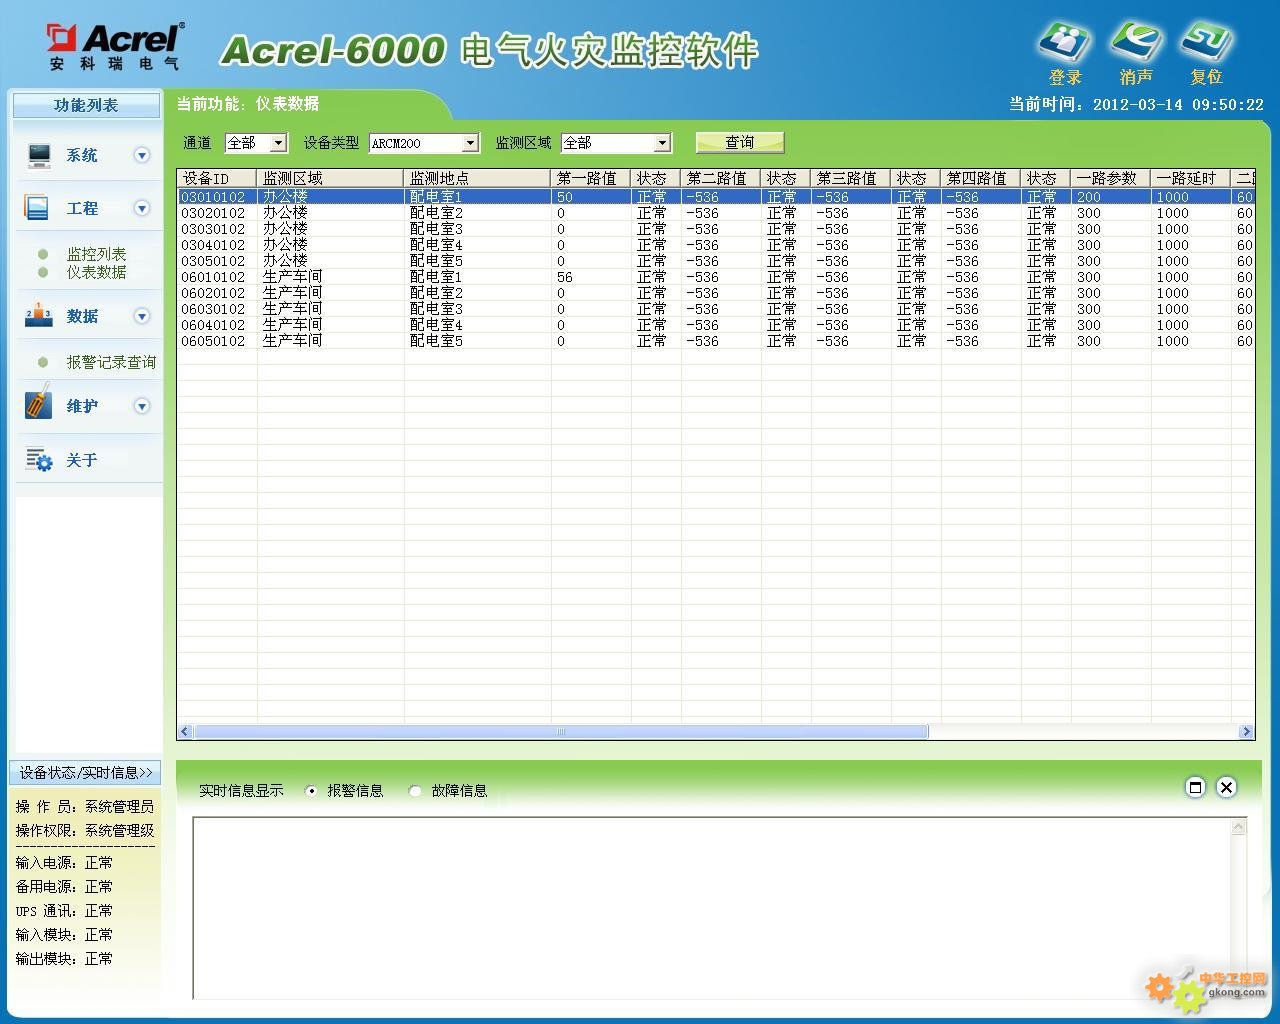This screenshot has width=1280, height=1024.
Task: Select device row 03030102
Action: [715, 229]
